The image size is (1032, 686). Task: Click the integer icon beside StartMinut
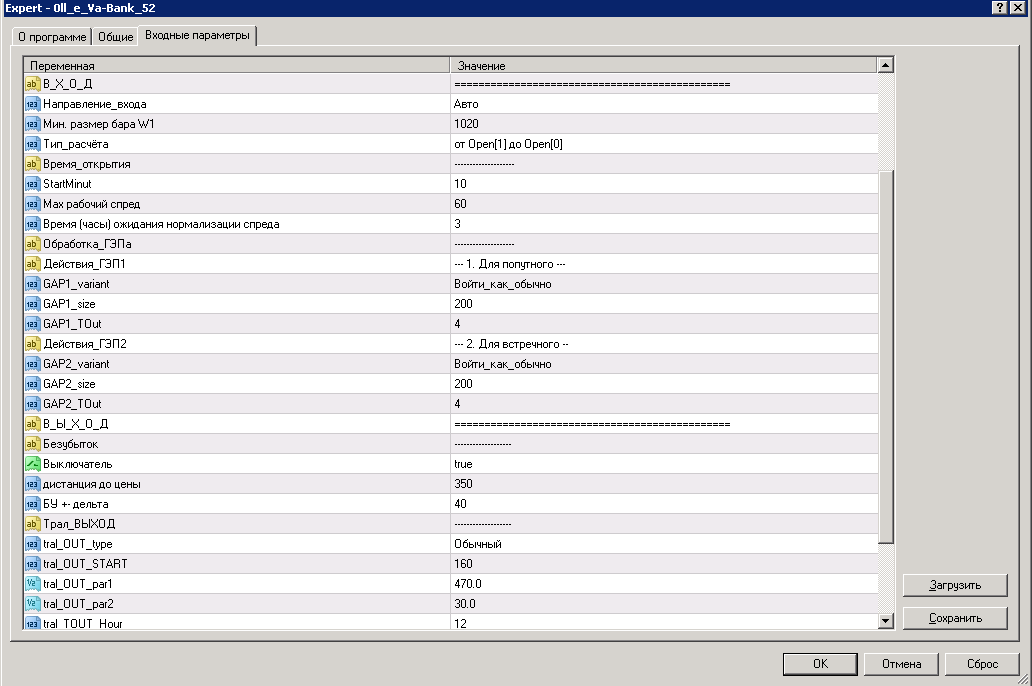(x=32, y=184)
